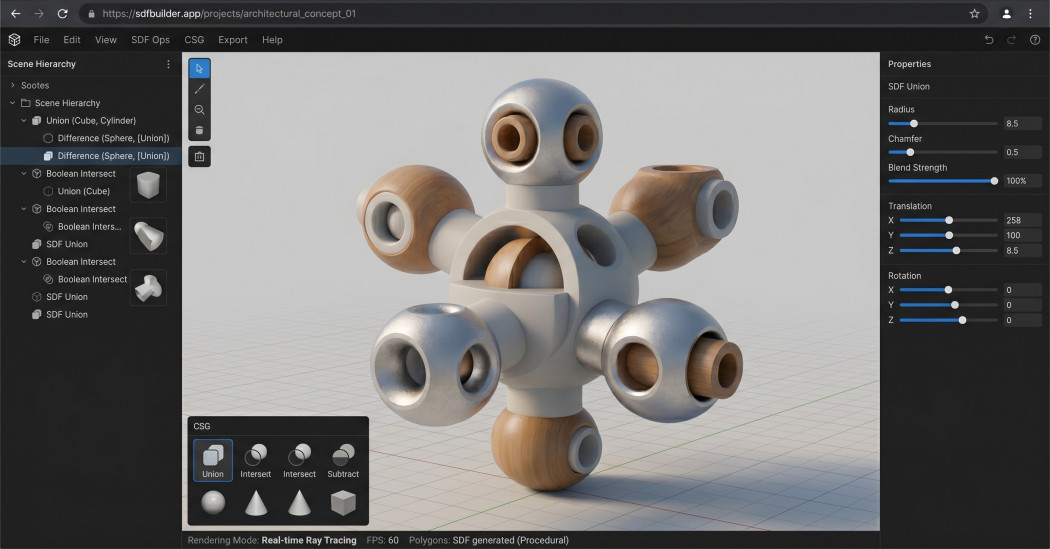This screenshot has height=549, width=1050.
Task: Activate the line drawing tool
Action: (200, 89)
